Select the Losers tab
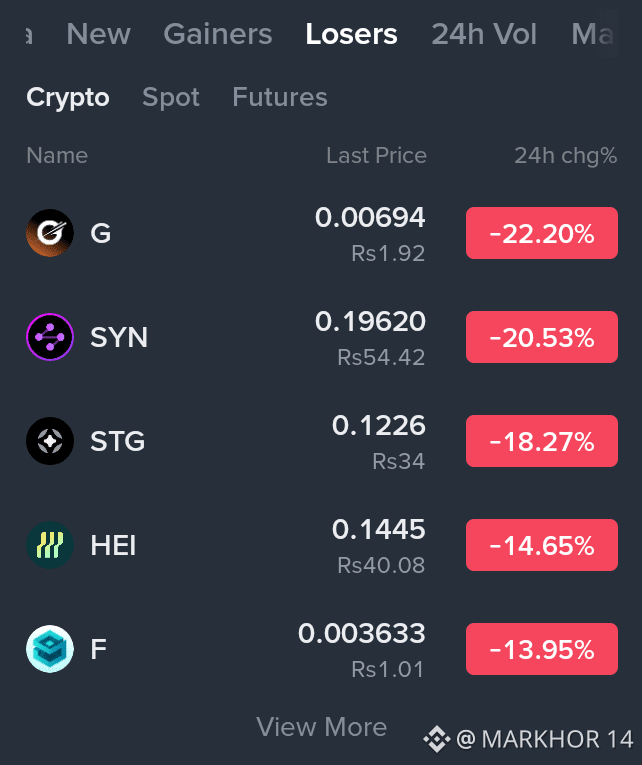 pyautogui.click(x=351, y=34)
